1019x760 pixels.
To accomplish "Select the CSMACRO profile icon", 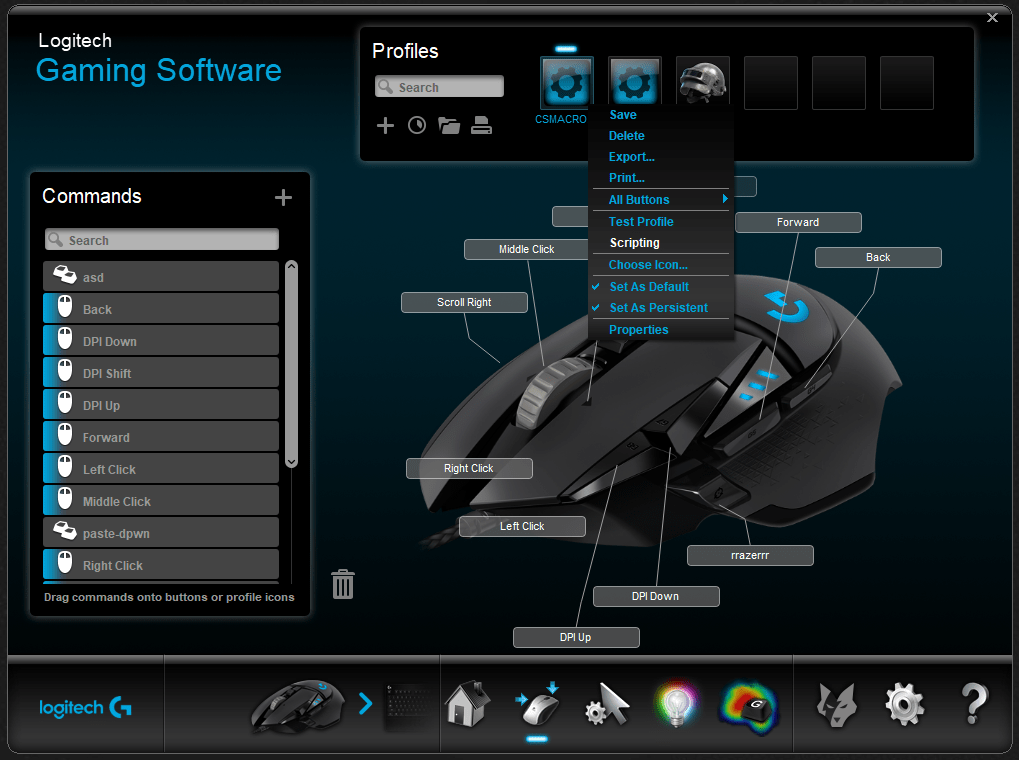I will pos(567,81).
